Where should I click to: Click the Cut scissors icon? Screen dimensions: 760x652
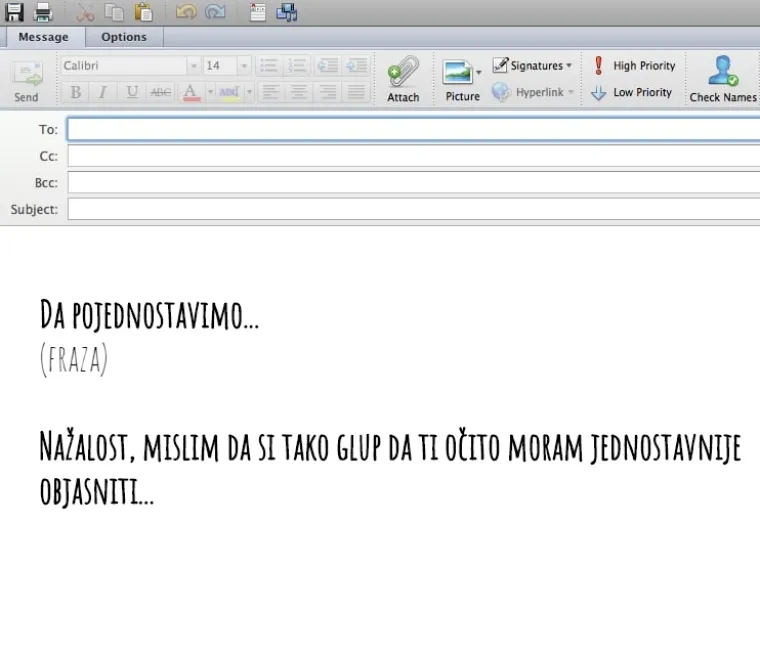pos(86,12)
